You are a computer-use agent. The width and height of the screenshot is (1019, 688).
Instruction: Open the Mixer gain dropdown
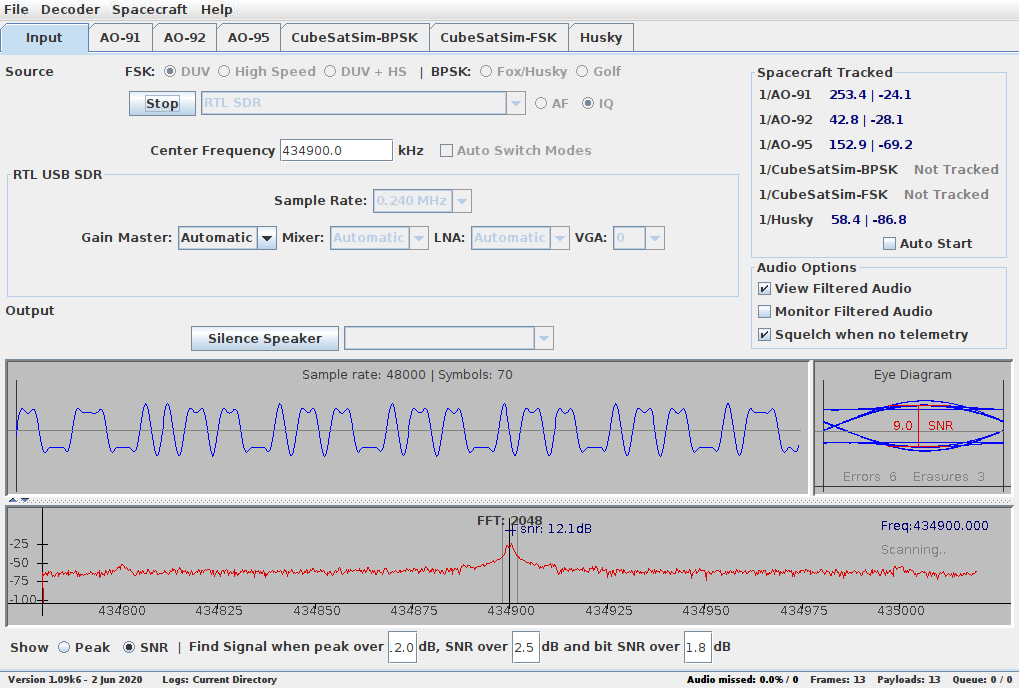tap(379, 238)
